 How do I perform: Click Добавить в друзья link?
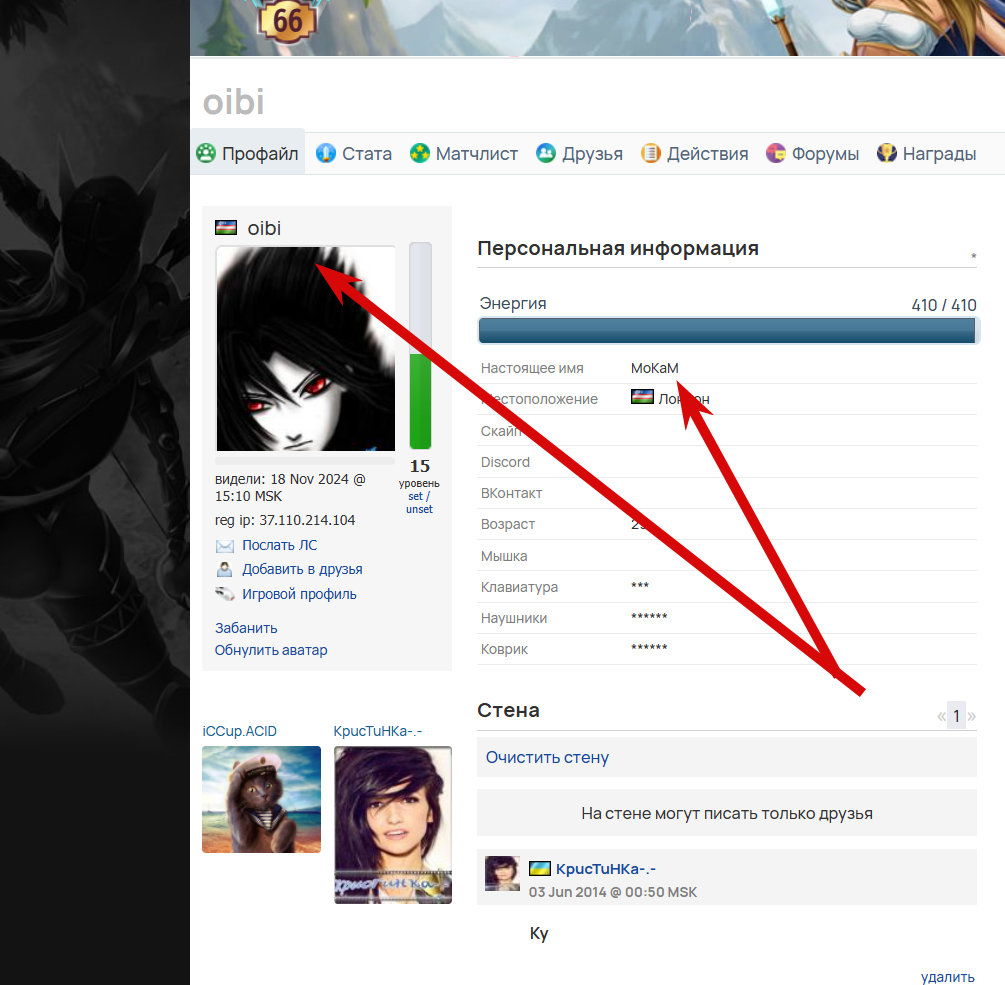(302, 569)
